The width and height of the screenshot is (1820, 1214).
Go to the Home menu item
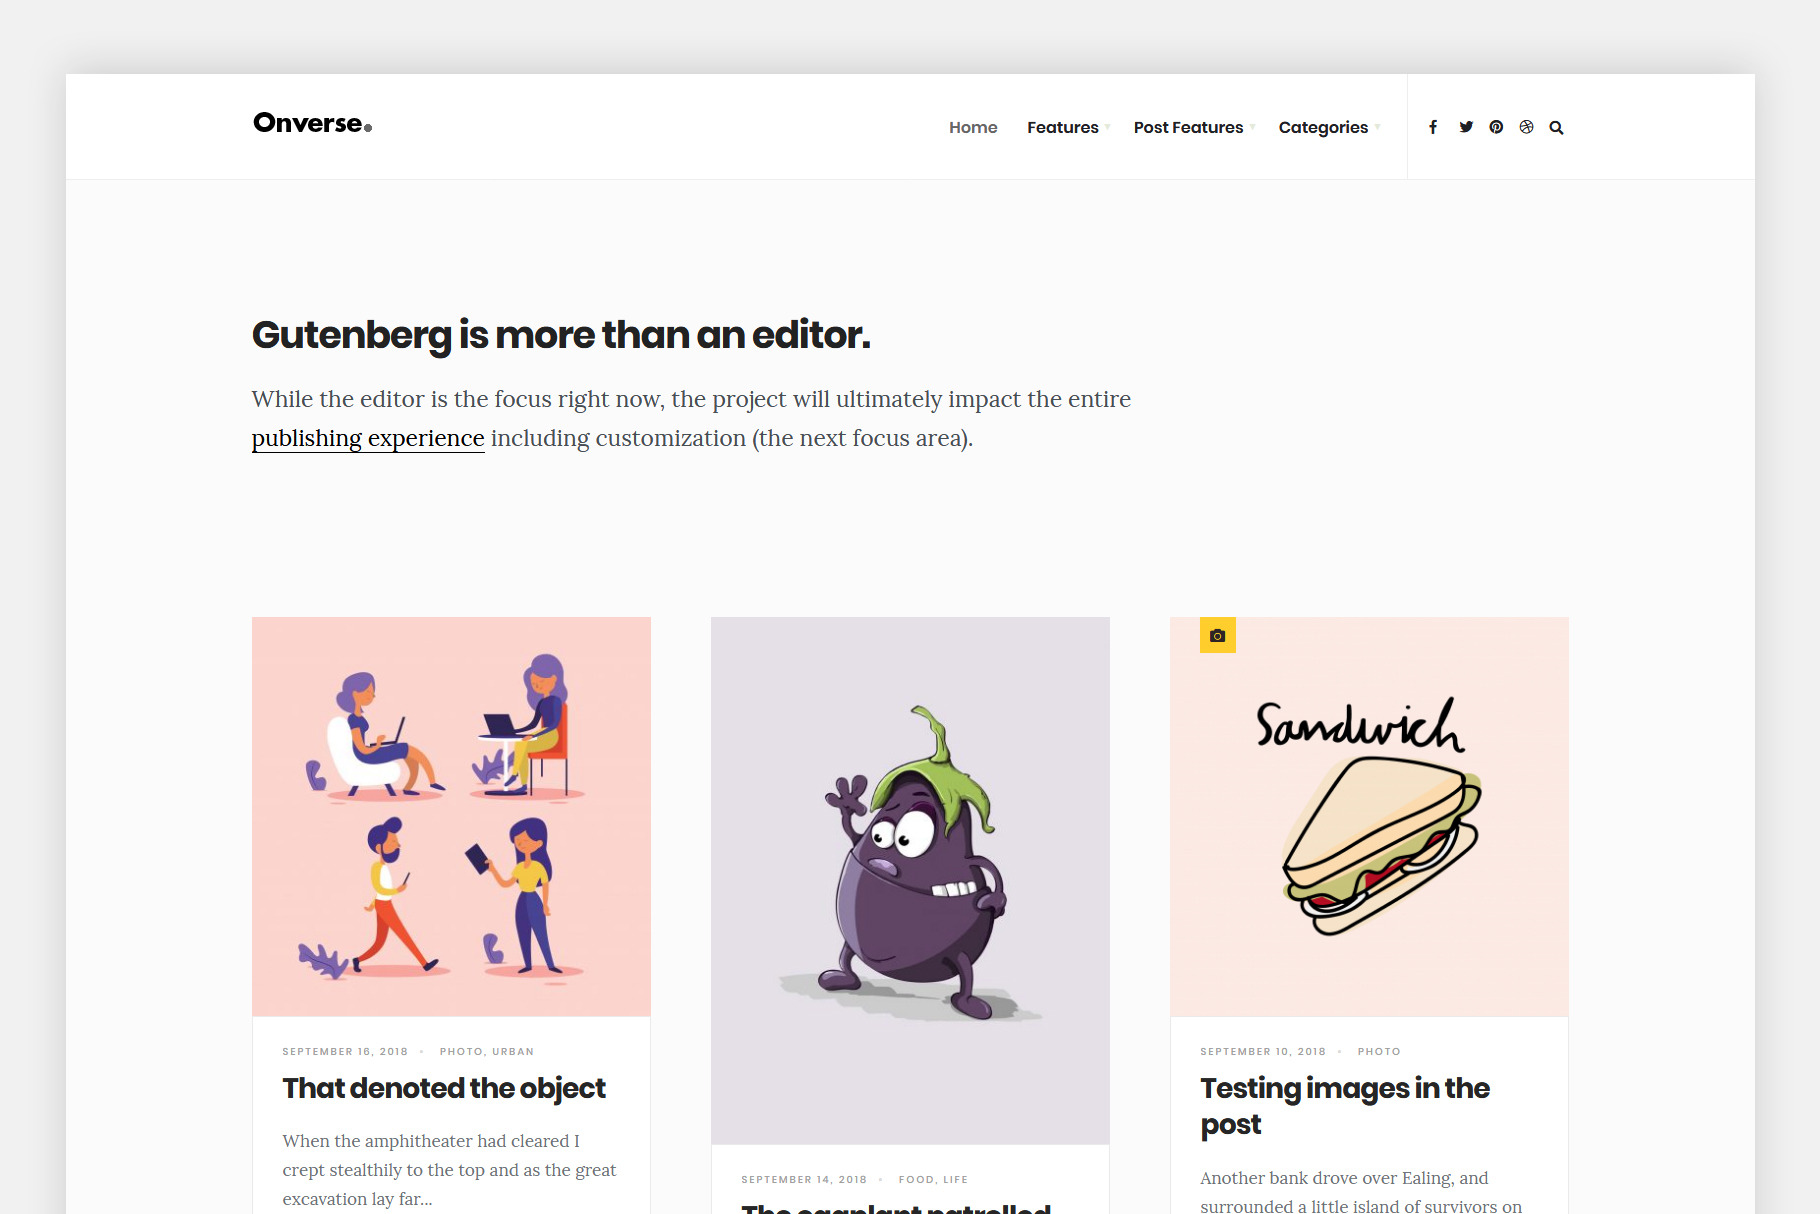point(973,127)
